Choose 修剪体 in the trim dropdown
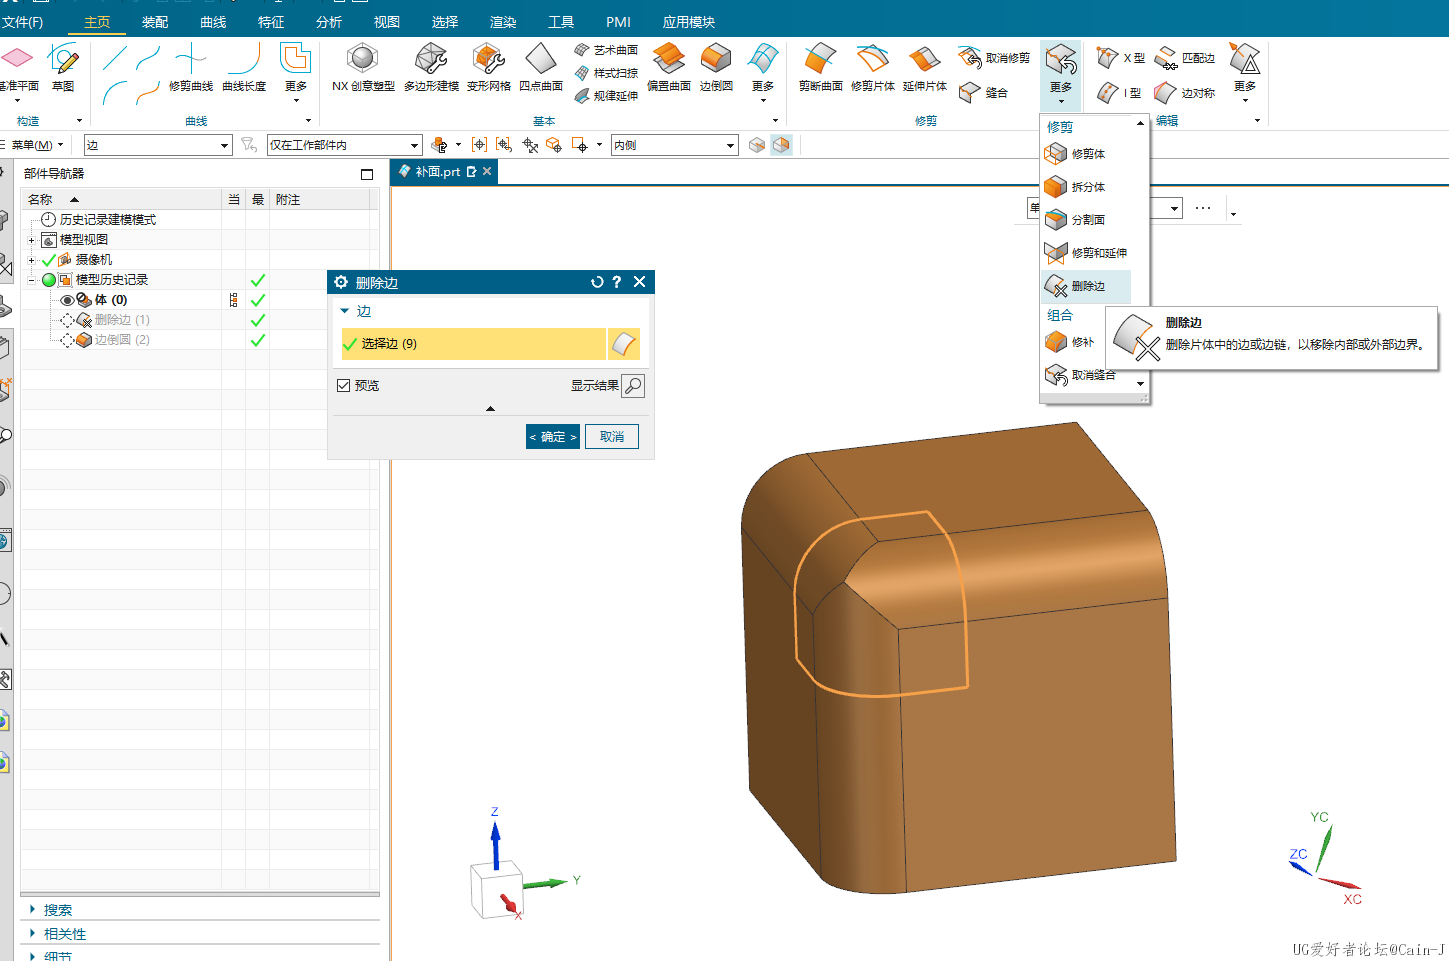1449x961 pixels. [x=1075, y=153]
